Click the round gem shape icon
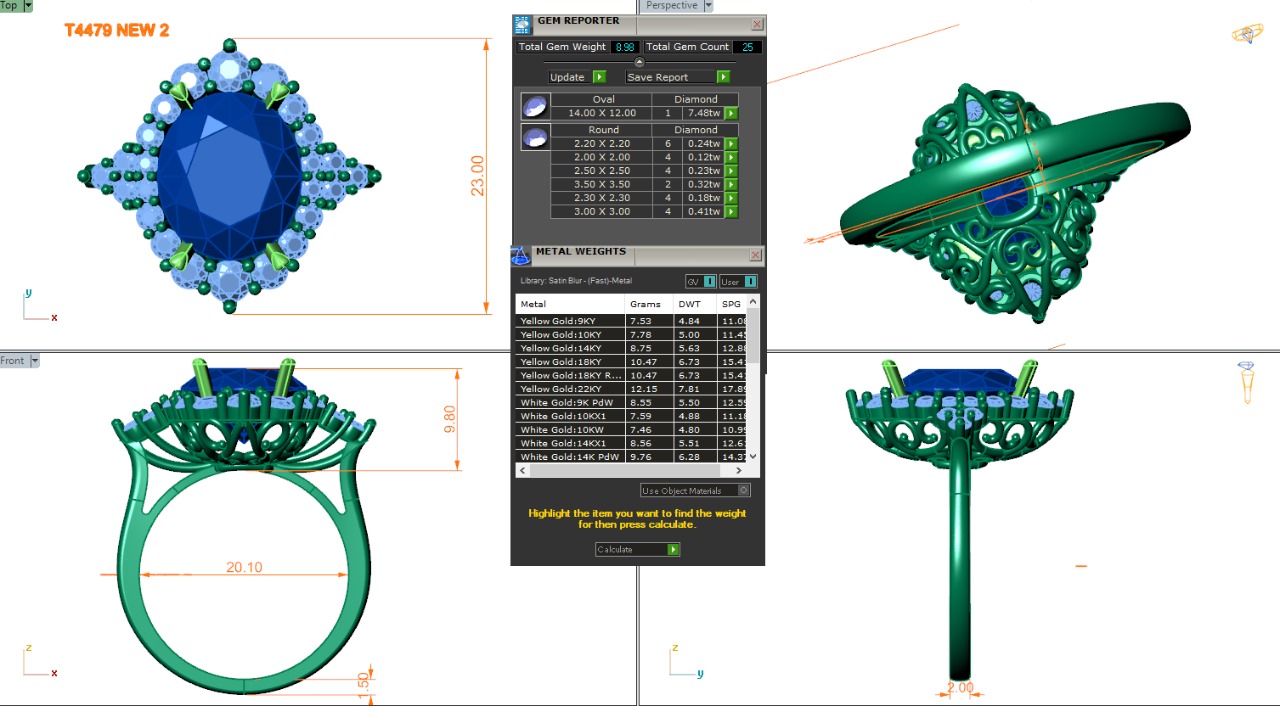The width and height of the screenshot is (1280, 706). (x=535, y=137)
